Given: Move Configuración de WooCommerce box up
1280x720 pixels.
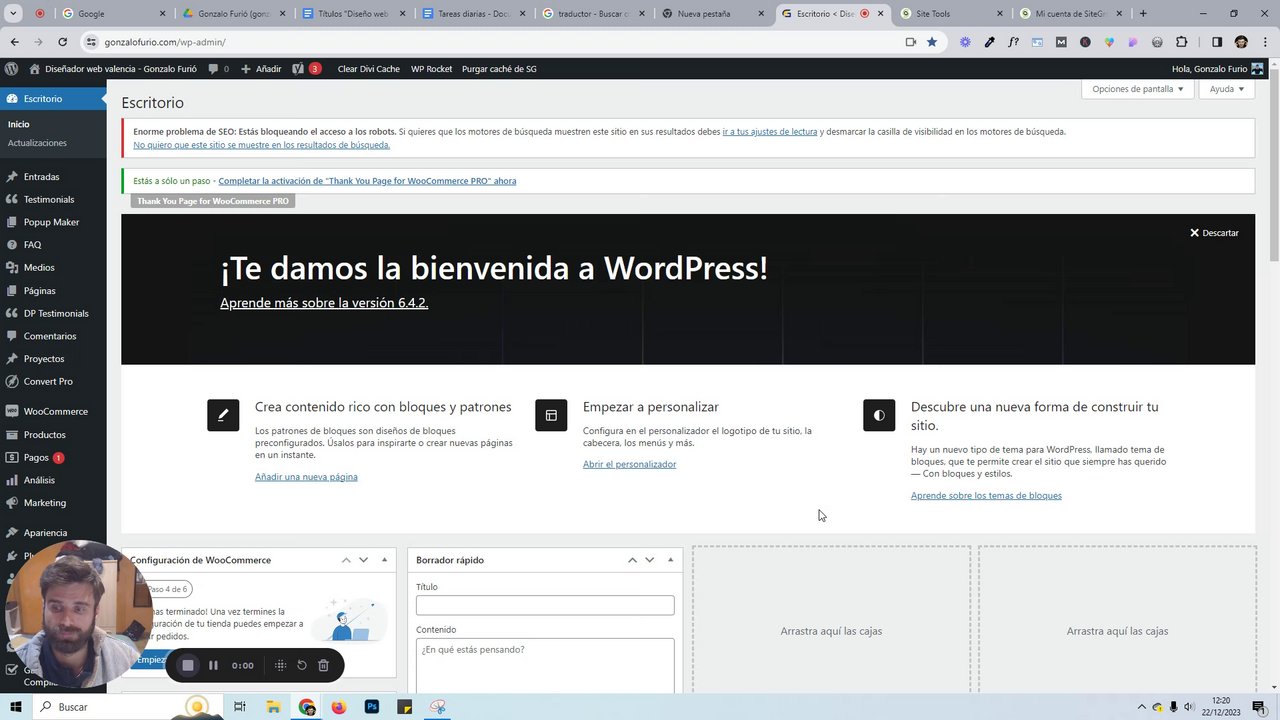Looking at the screenshot, I should click(346, 560).
